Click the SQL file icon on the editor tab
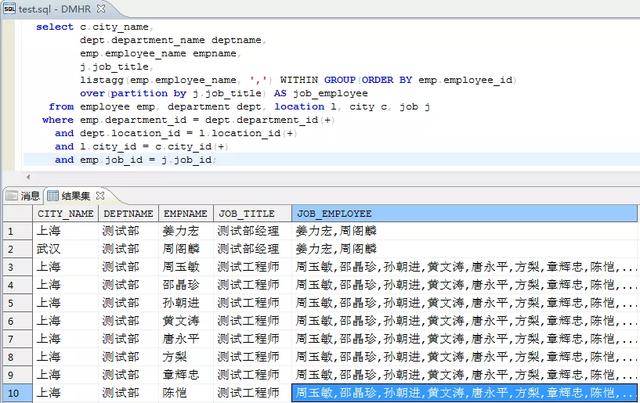Screen dimensions: 640x403 tap(9, 8)
